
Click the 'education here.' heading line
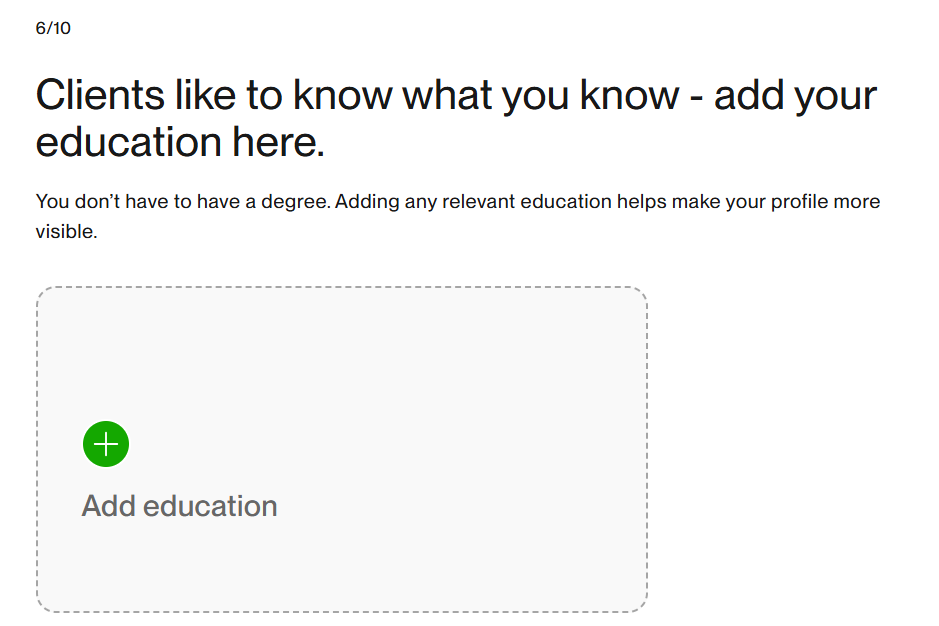[x=180, y=142]
